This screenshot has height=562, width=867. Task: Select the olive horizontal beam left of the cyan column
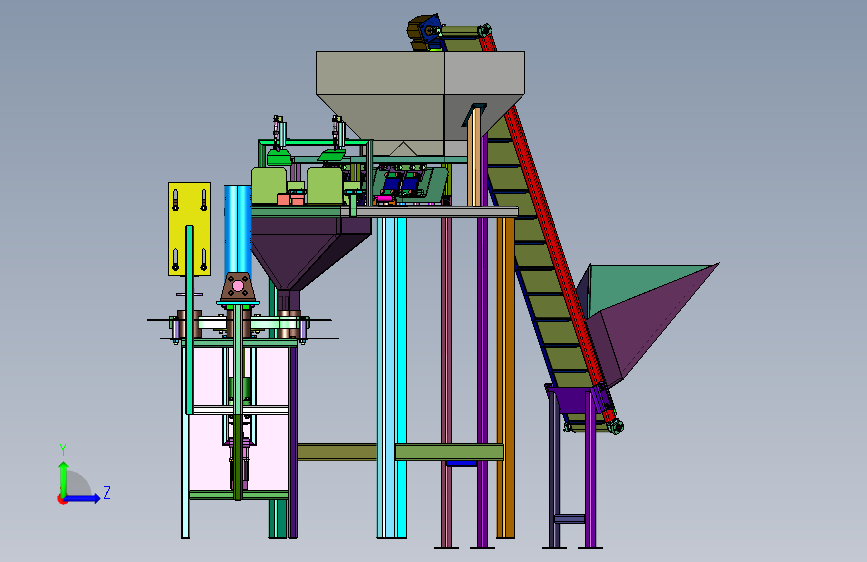point(337,452)
